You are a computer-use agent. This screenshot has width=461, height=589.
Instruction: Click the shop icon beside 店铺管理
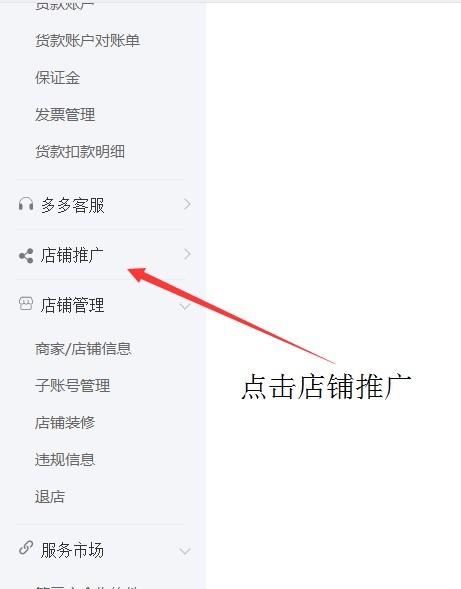point(26,304)
